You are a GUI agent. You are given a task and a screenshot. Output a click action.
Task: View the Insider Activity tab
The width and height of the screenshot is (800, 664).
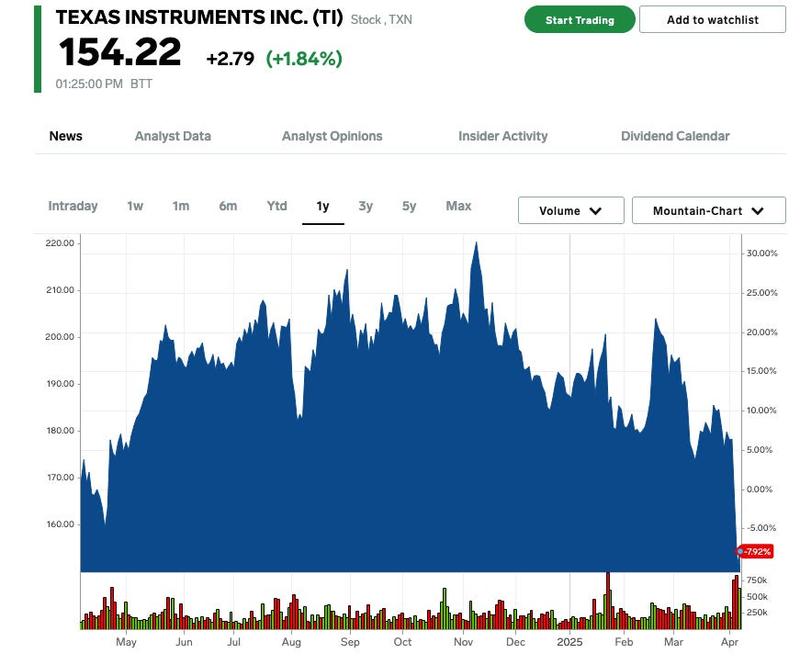[x=503, y=136]
